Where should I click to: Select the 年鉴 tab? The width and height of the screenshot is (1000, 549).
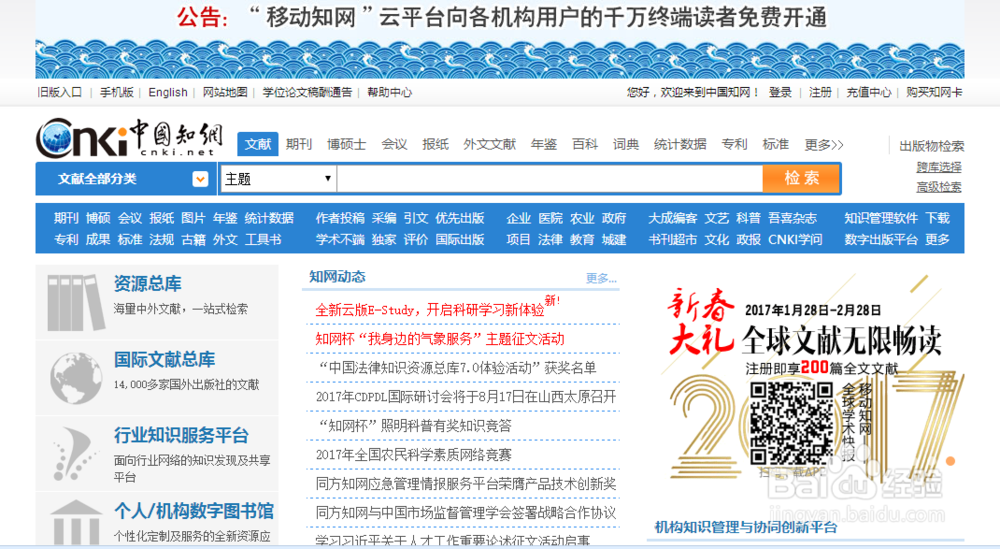[x=543, y=145]
